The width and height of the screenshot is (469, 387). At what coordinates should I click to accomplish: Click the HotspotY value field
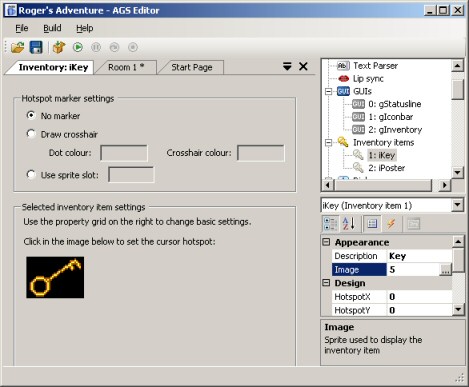pos(419,310)
